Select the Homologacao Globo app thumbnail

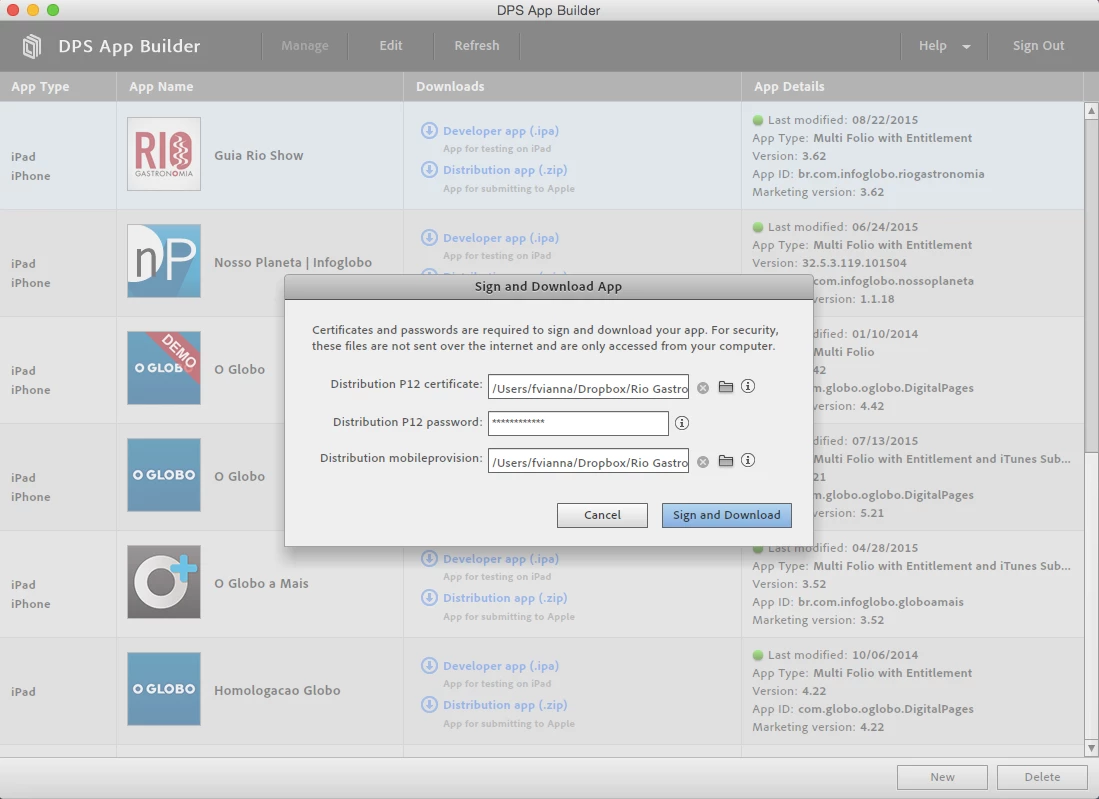[x=164, y=689]
